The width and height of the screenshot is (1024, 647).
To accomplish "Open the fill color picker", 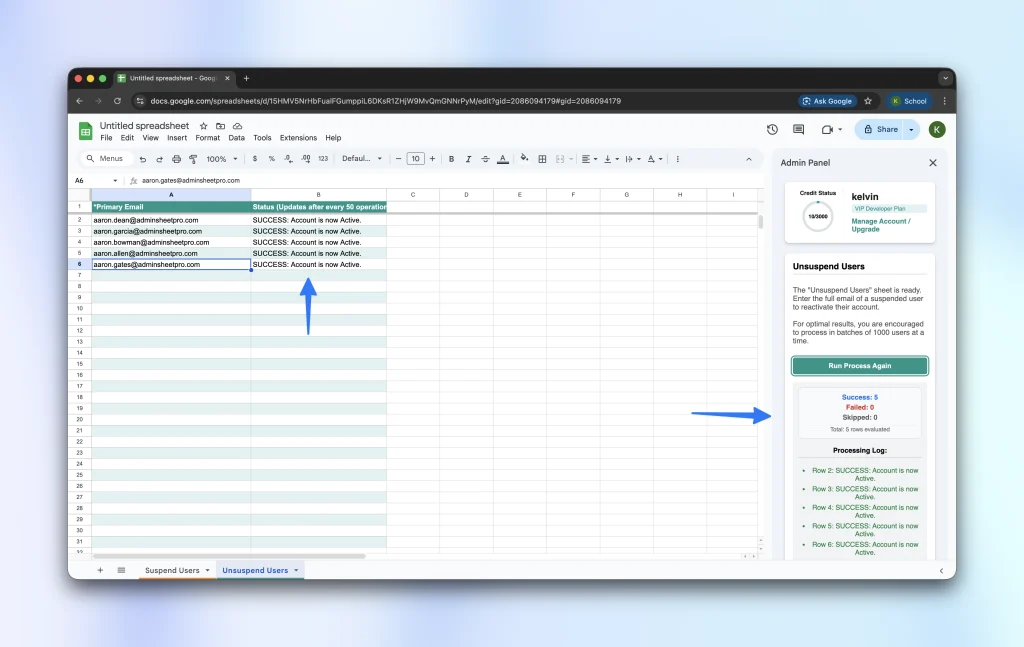I will [x=525, y=159].
